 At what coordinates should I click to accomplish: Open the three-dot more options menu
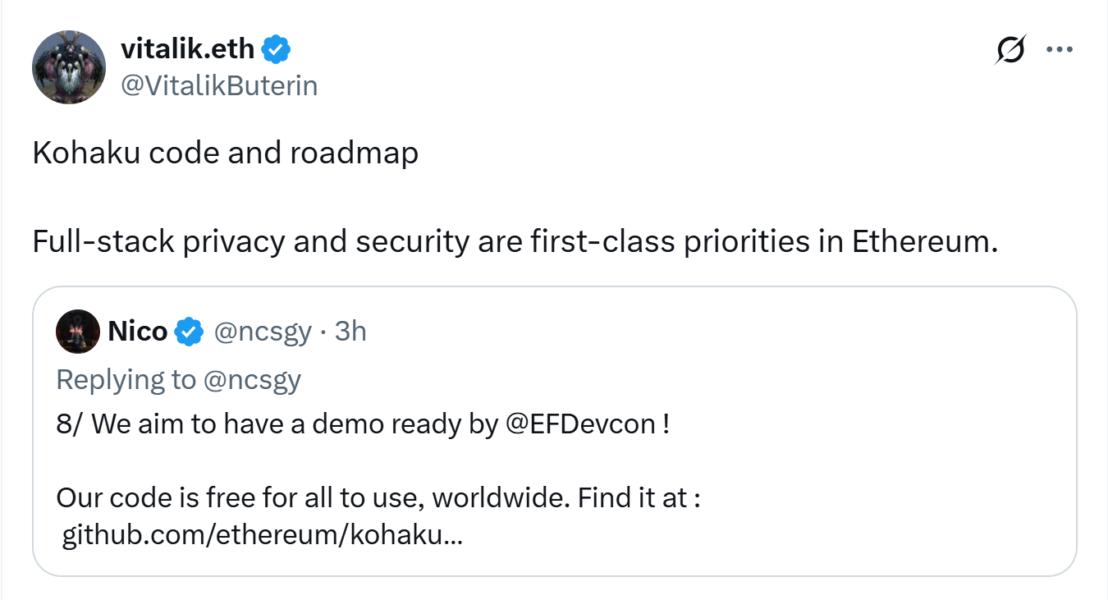coord(1059,49)
